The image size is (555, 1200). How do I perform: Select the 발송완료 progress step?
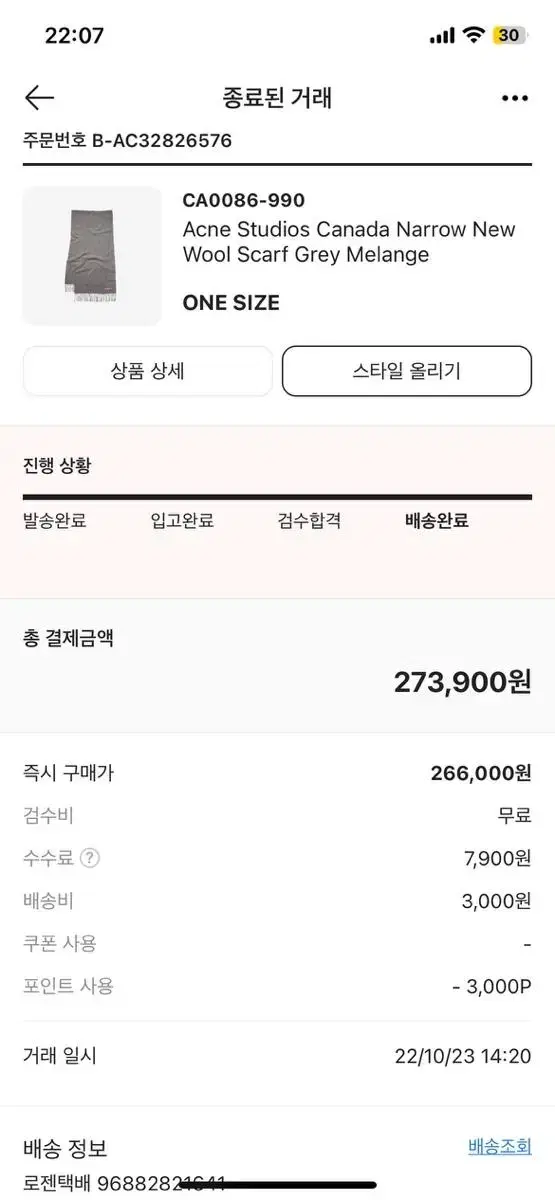point(55,520)
